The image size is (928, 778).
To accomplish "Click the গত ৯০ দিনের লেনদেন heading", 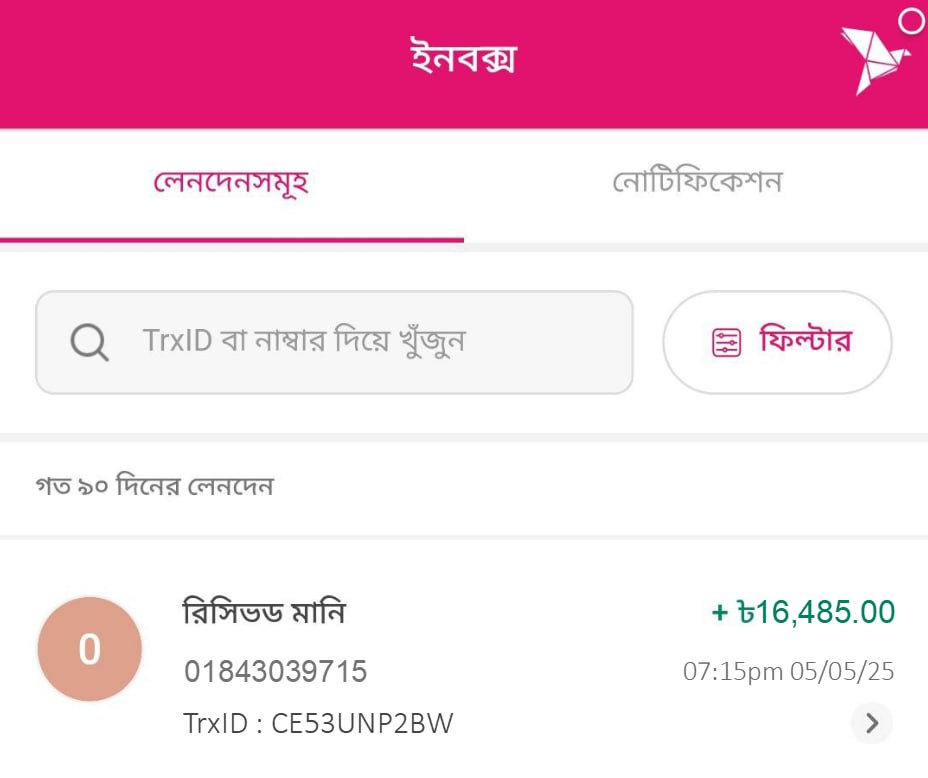I will coord(154,487).
